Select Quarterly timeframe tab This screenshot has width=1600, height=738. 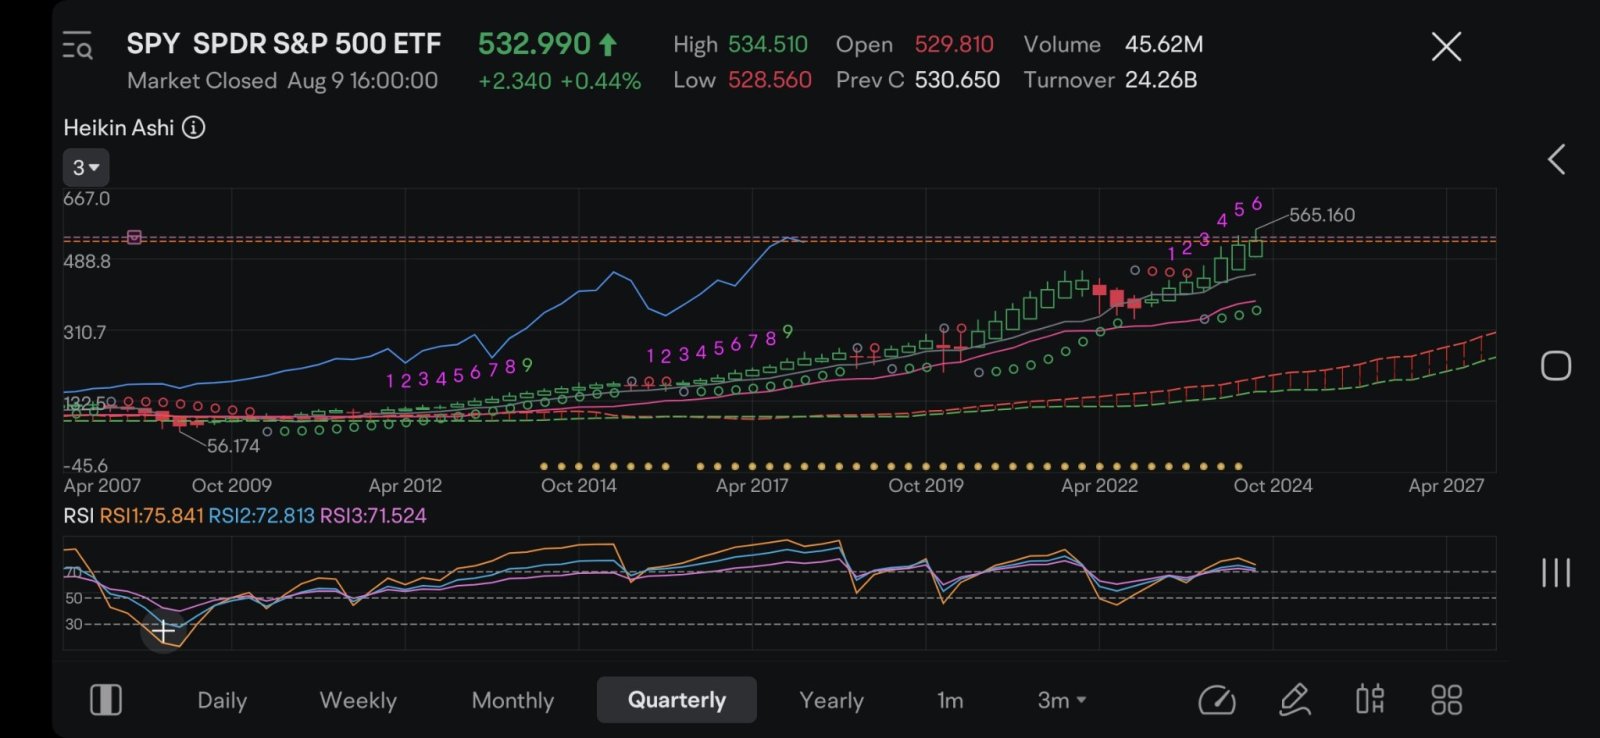(x=677, y=700)
